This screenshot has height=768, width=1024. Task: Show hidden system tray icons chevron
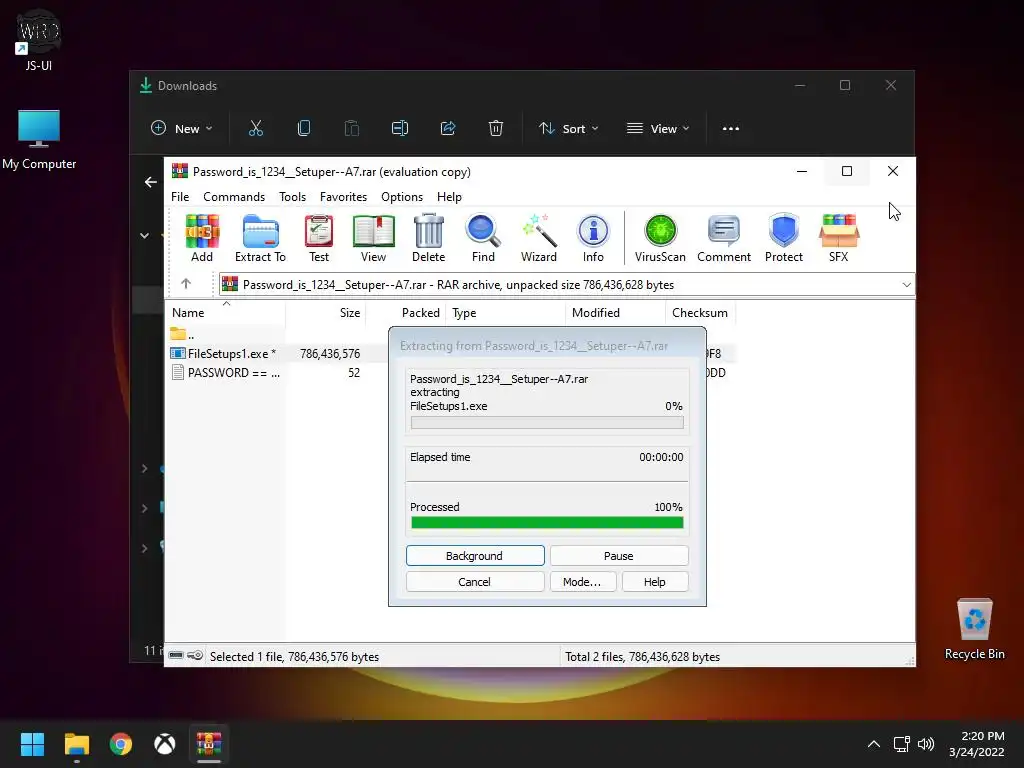(x=874, y=744)
